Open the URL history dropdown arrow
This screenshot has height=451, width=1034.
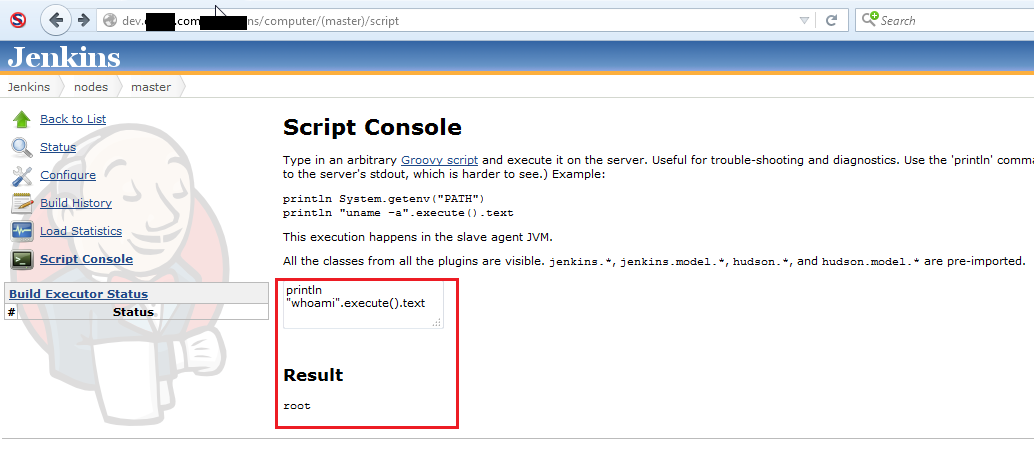click(x=805, y=20)
